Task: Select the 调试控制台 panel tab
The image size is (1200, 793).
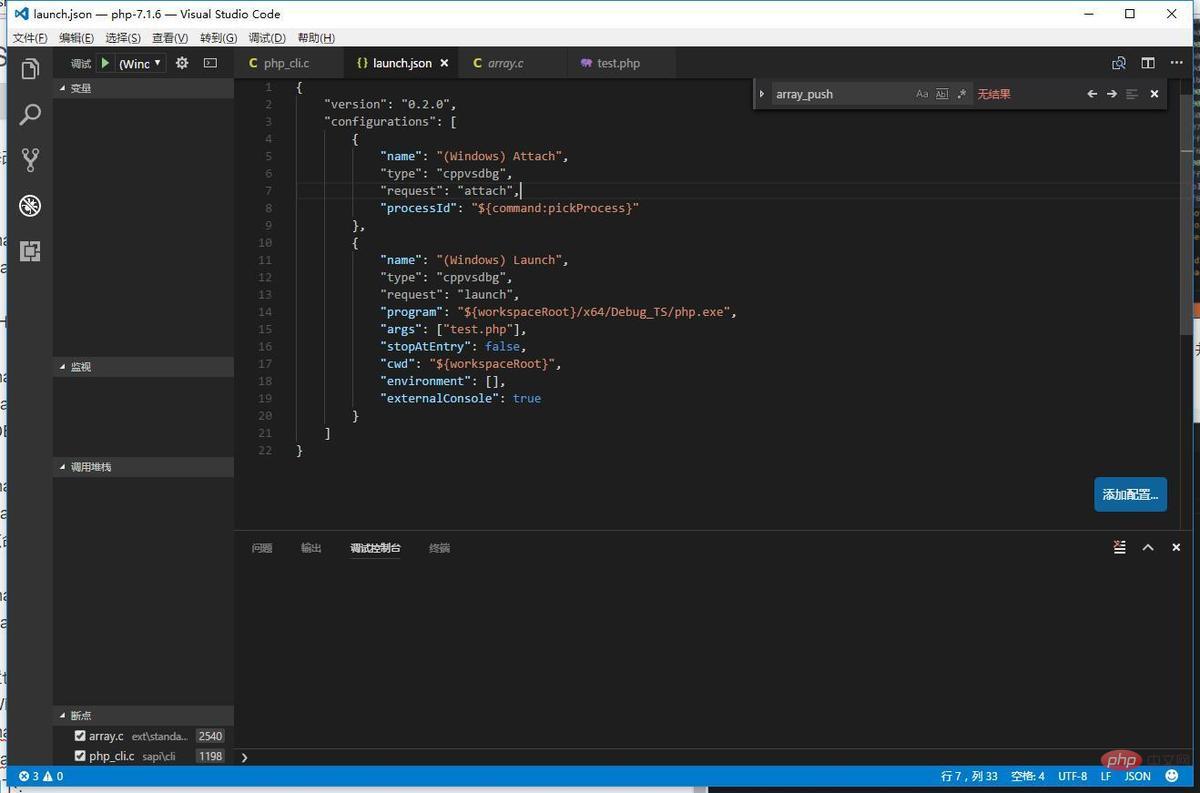Action: [375, 548]
